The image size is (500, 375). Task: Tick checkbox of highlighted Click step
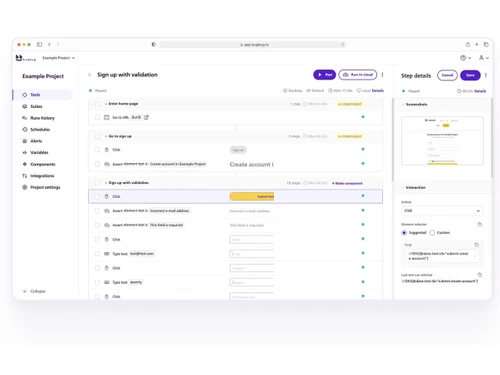tap(97, 197)
